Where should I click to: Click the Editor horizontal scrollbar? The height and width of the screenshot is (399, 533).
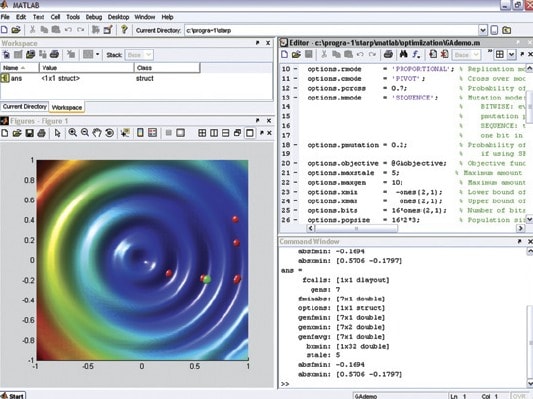[x=356, y=228]
